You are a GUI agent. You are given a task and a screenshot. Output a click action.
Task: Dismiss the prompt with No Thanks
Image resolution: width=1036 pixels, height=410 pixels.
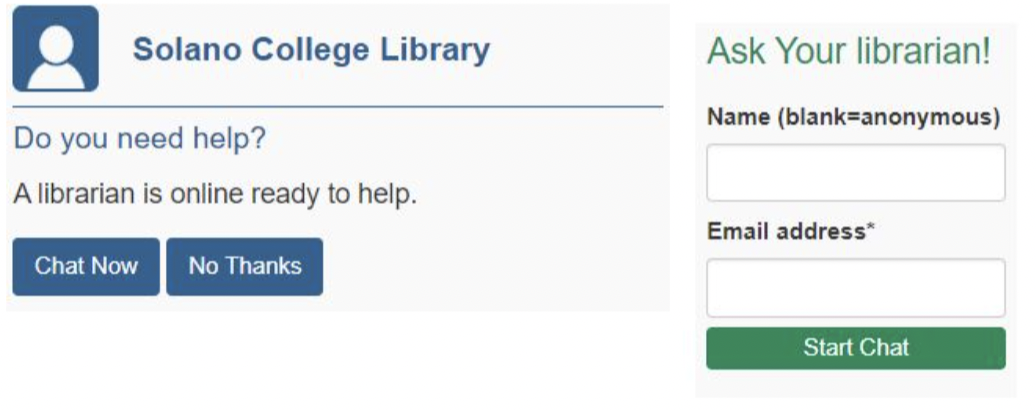244,266
